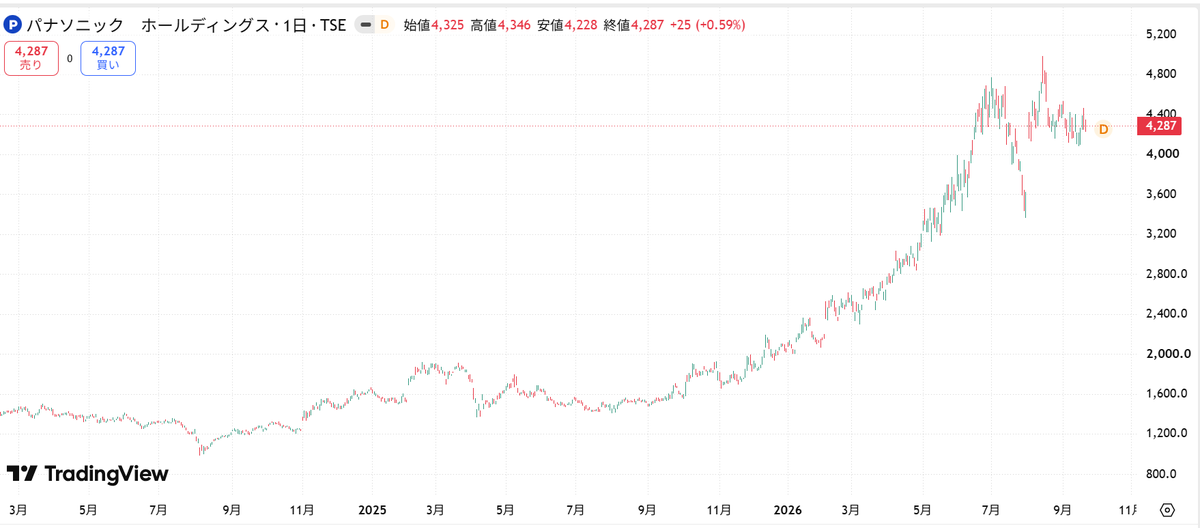Click the Panasonic blue P logo icon
Screen dimensions: 1200x528
(x=13, y=24)
